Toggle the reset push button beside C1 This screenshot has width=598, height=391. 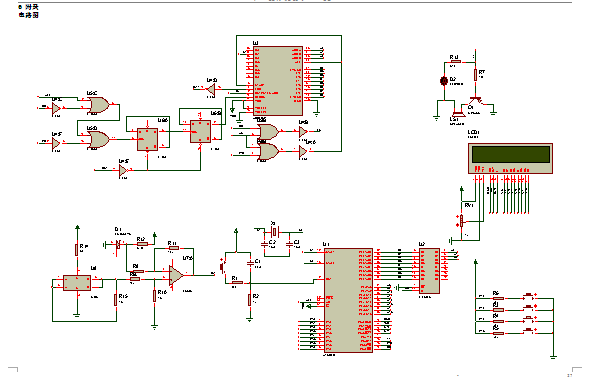pyautogui.click(x=222, y=265)
